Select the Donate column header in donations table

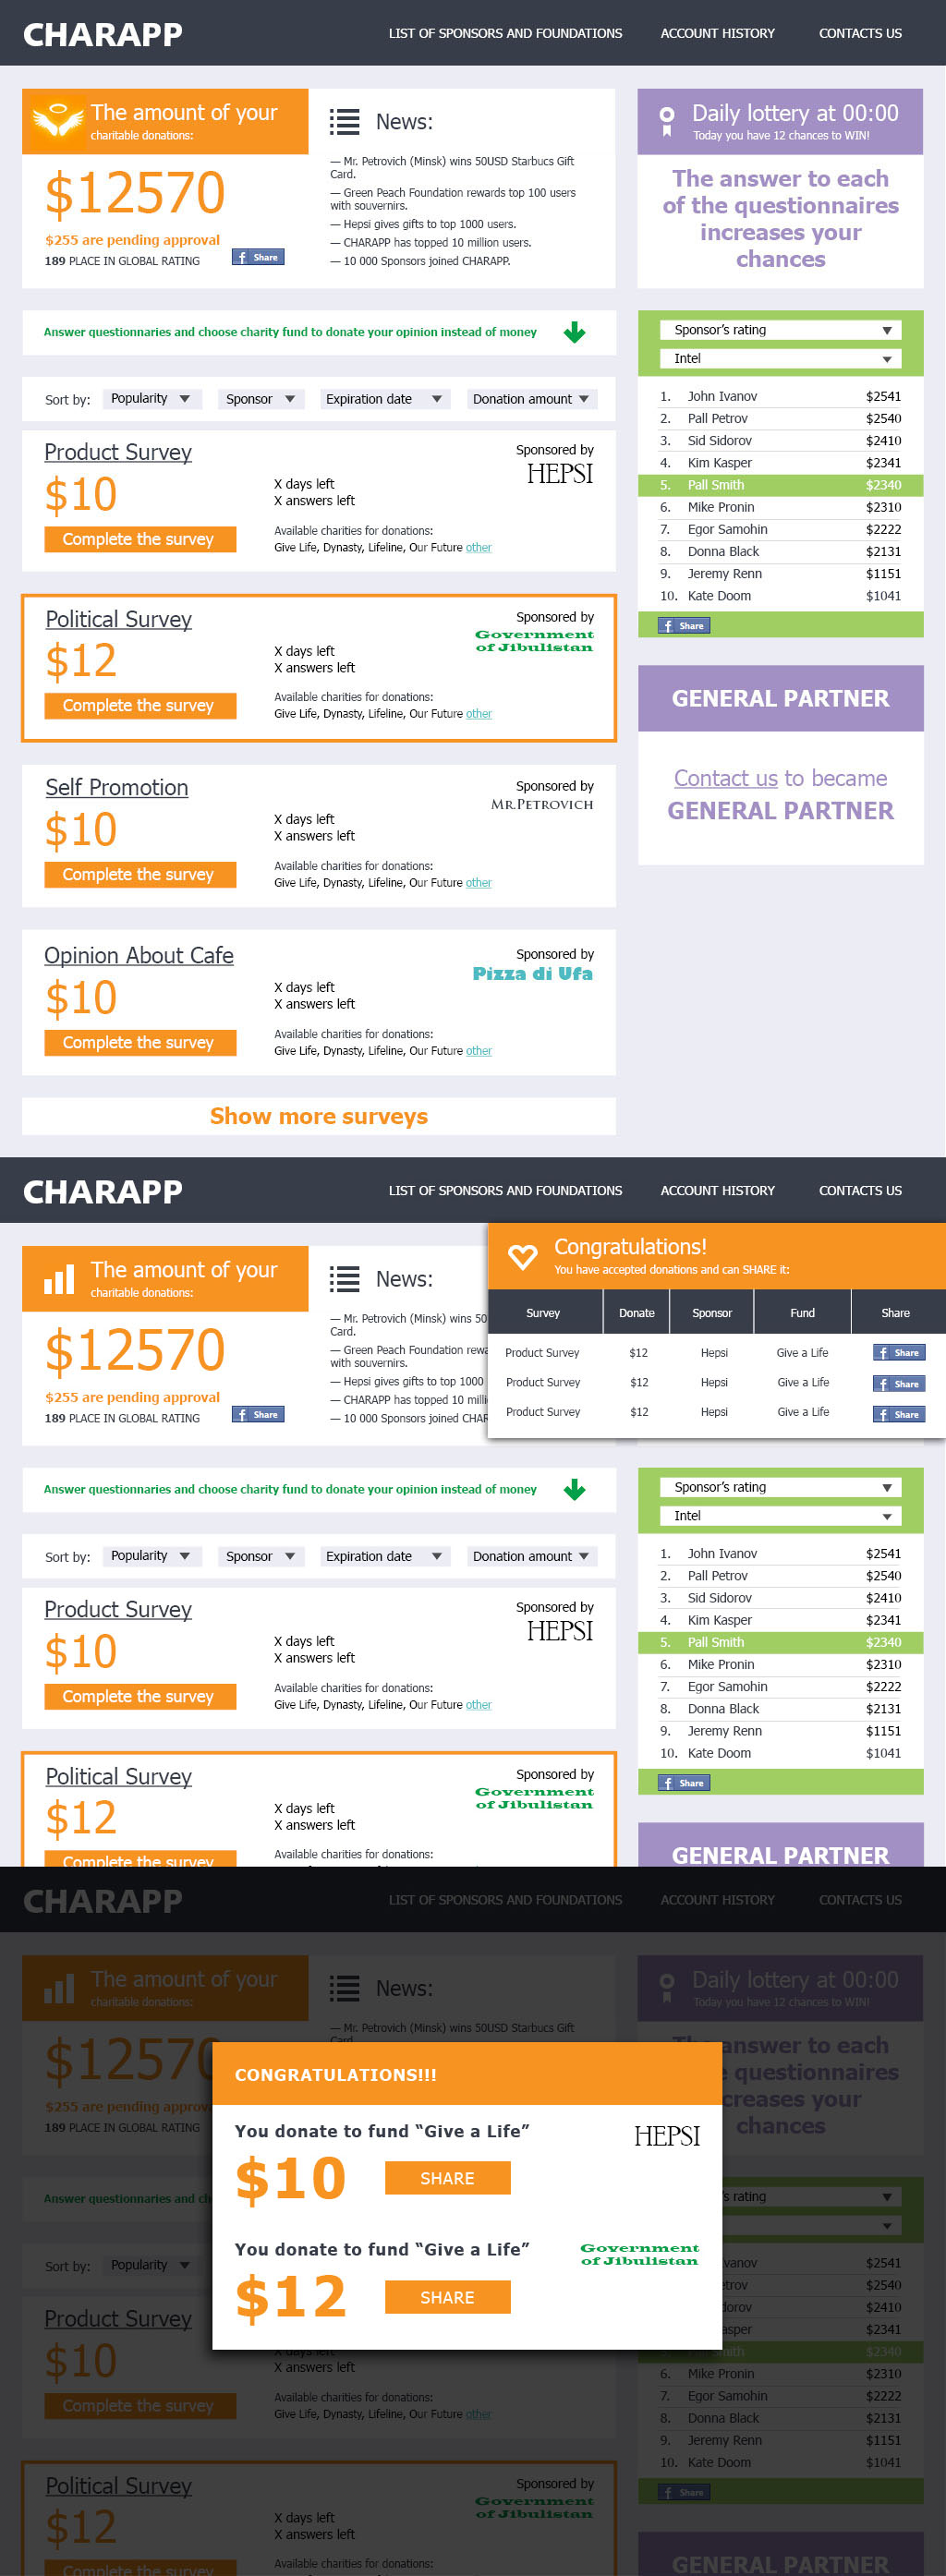[x=637, y=1313]
